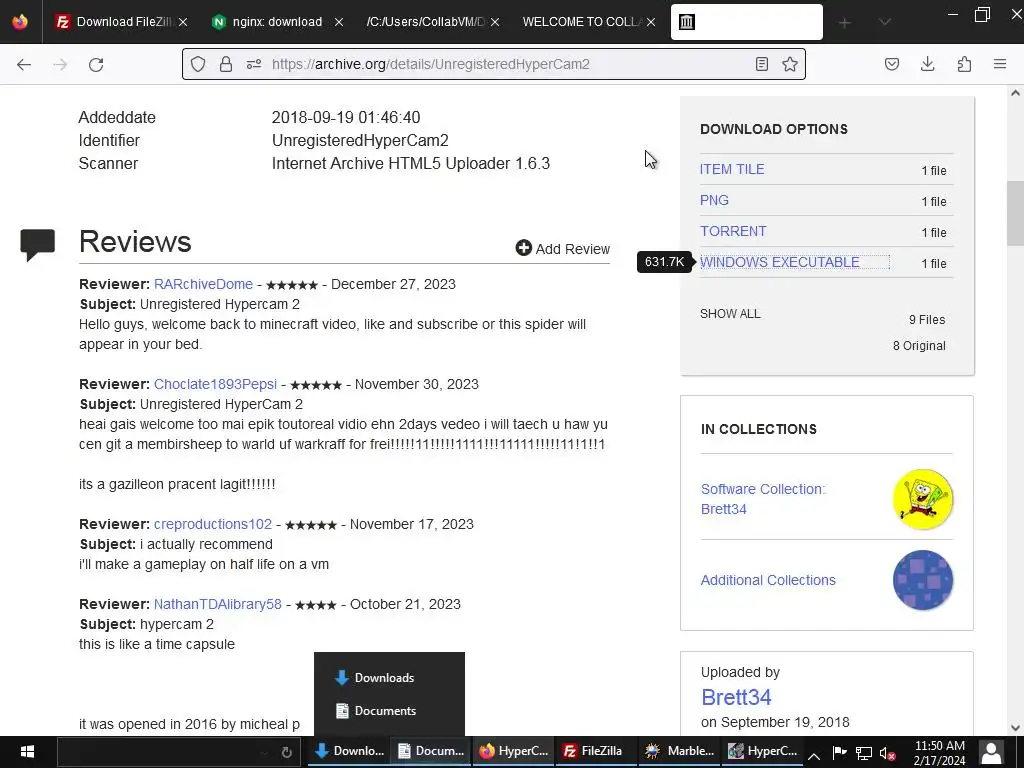Switch to HyperCam Firefox taskbar button
Viewport: 1024px width, 768px height.
click(514, 751)
